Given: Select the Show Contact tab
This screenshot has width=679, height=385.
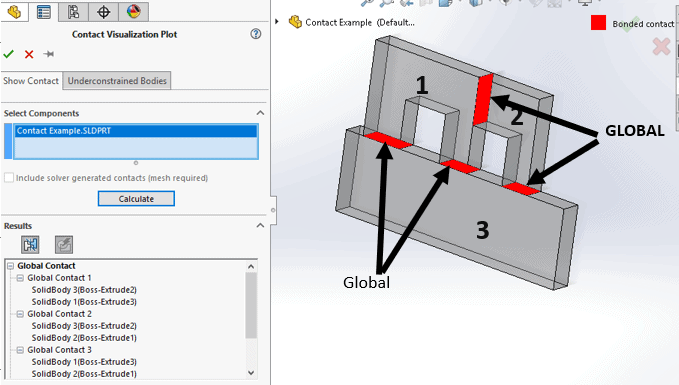Looking at the screenshot, I should coord(31,81).
